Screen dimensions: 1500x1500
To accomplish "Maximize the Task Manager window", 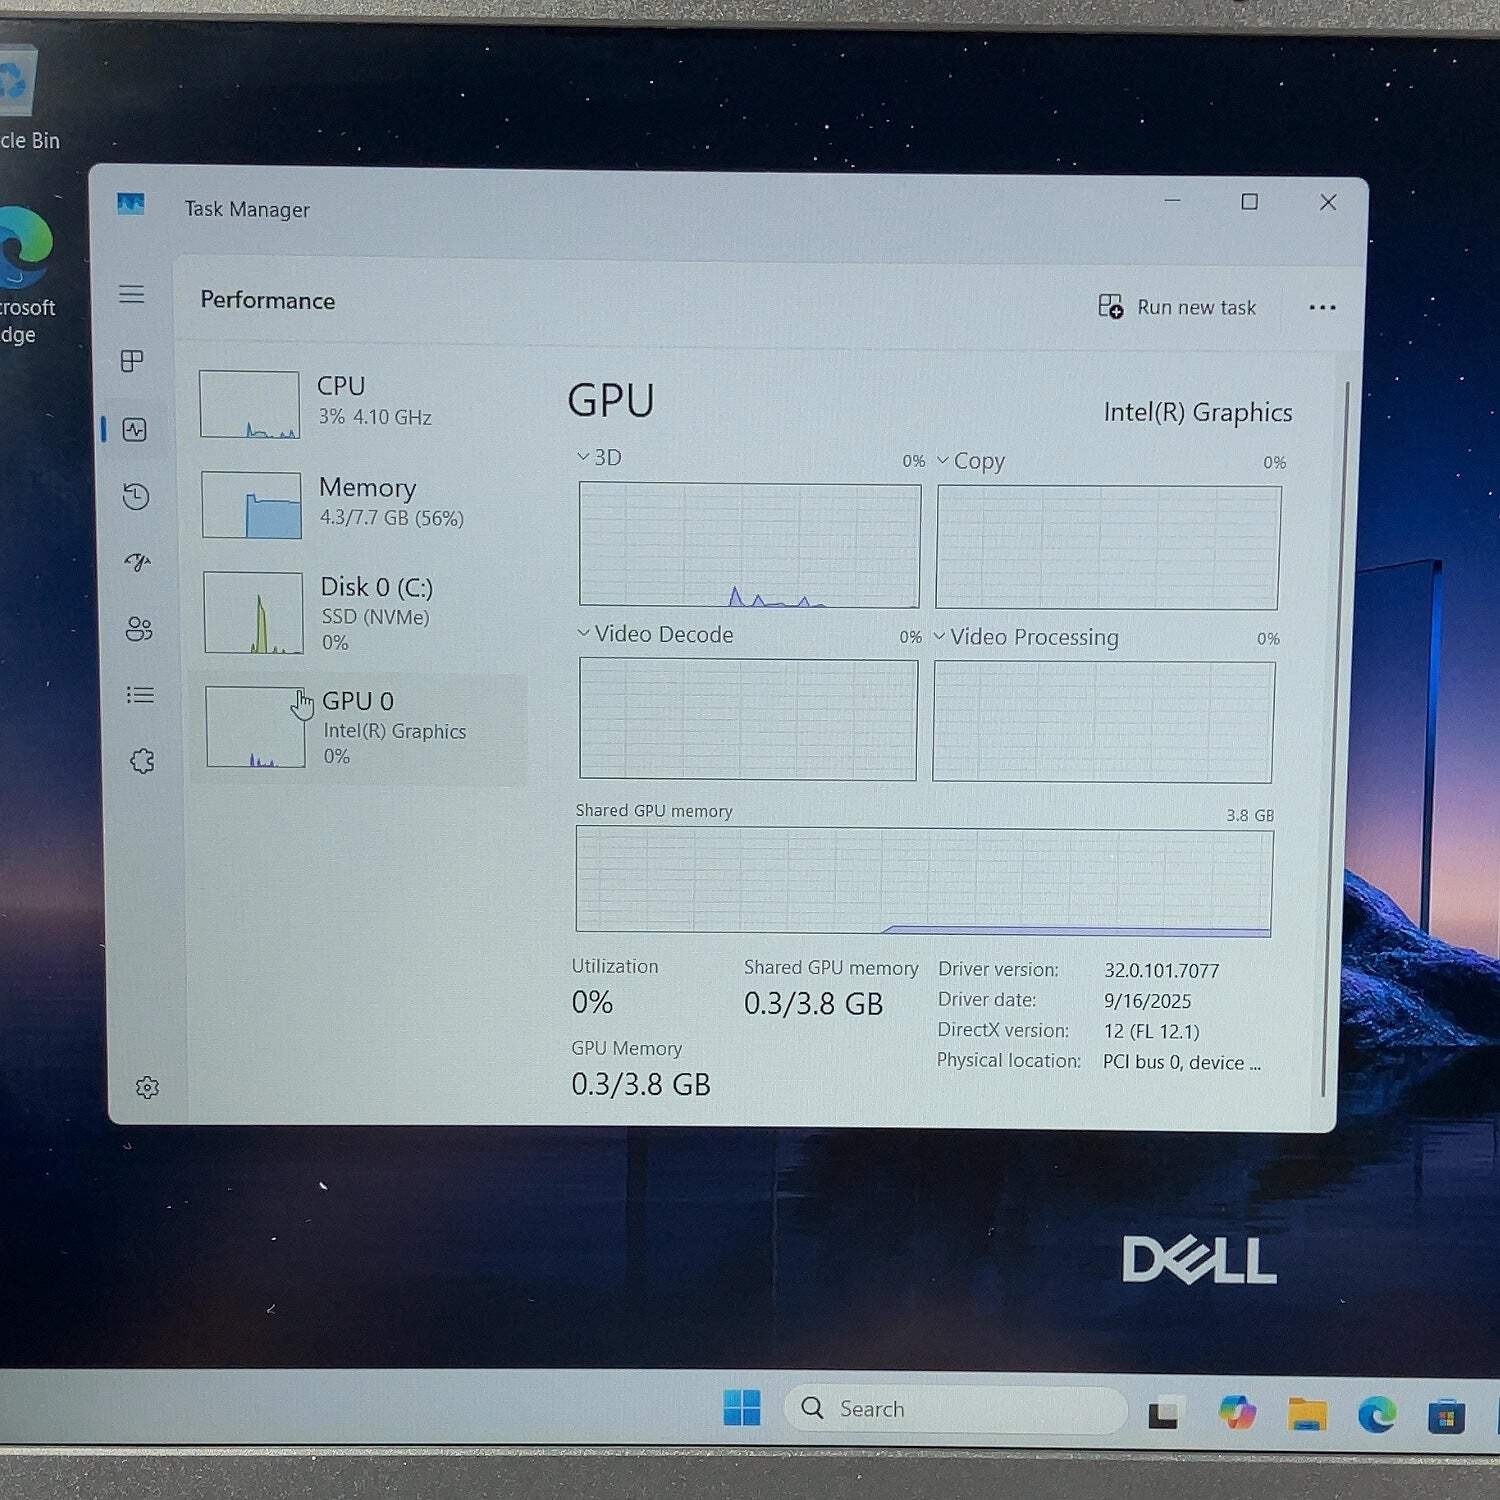I will [x=1249, y=202].
